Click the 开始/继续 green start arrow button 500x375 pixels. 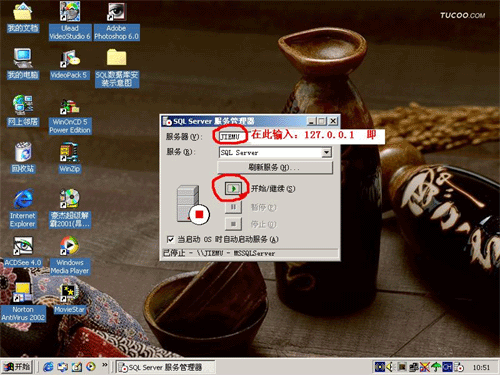(x=233, y=189)
